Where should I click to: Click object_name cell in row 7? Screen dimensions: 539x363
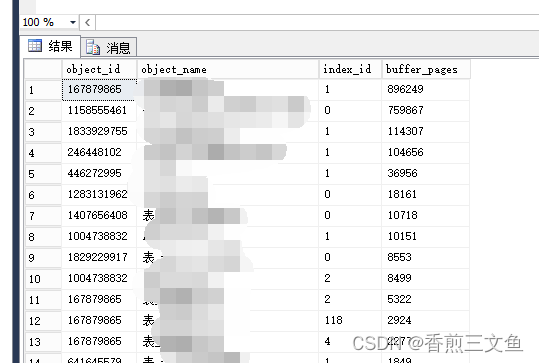[x=228, y=216]
